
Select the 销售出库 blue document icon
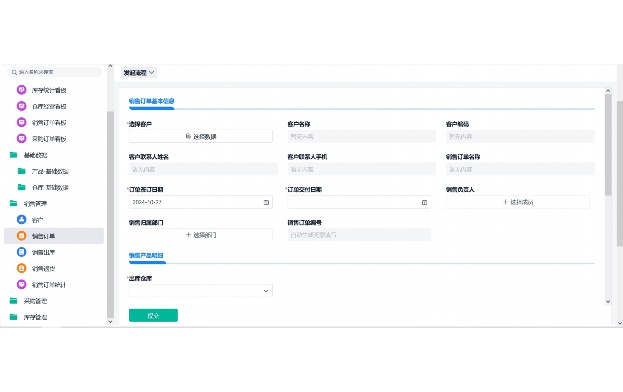[x=21, y=252]
